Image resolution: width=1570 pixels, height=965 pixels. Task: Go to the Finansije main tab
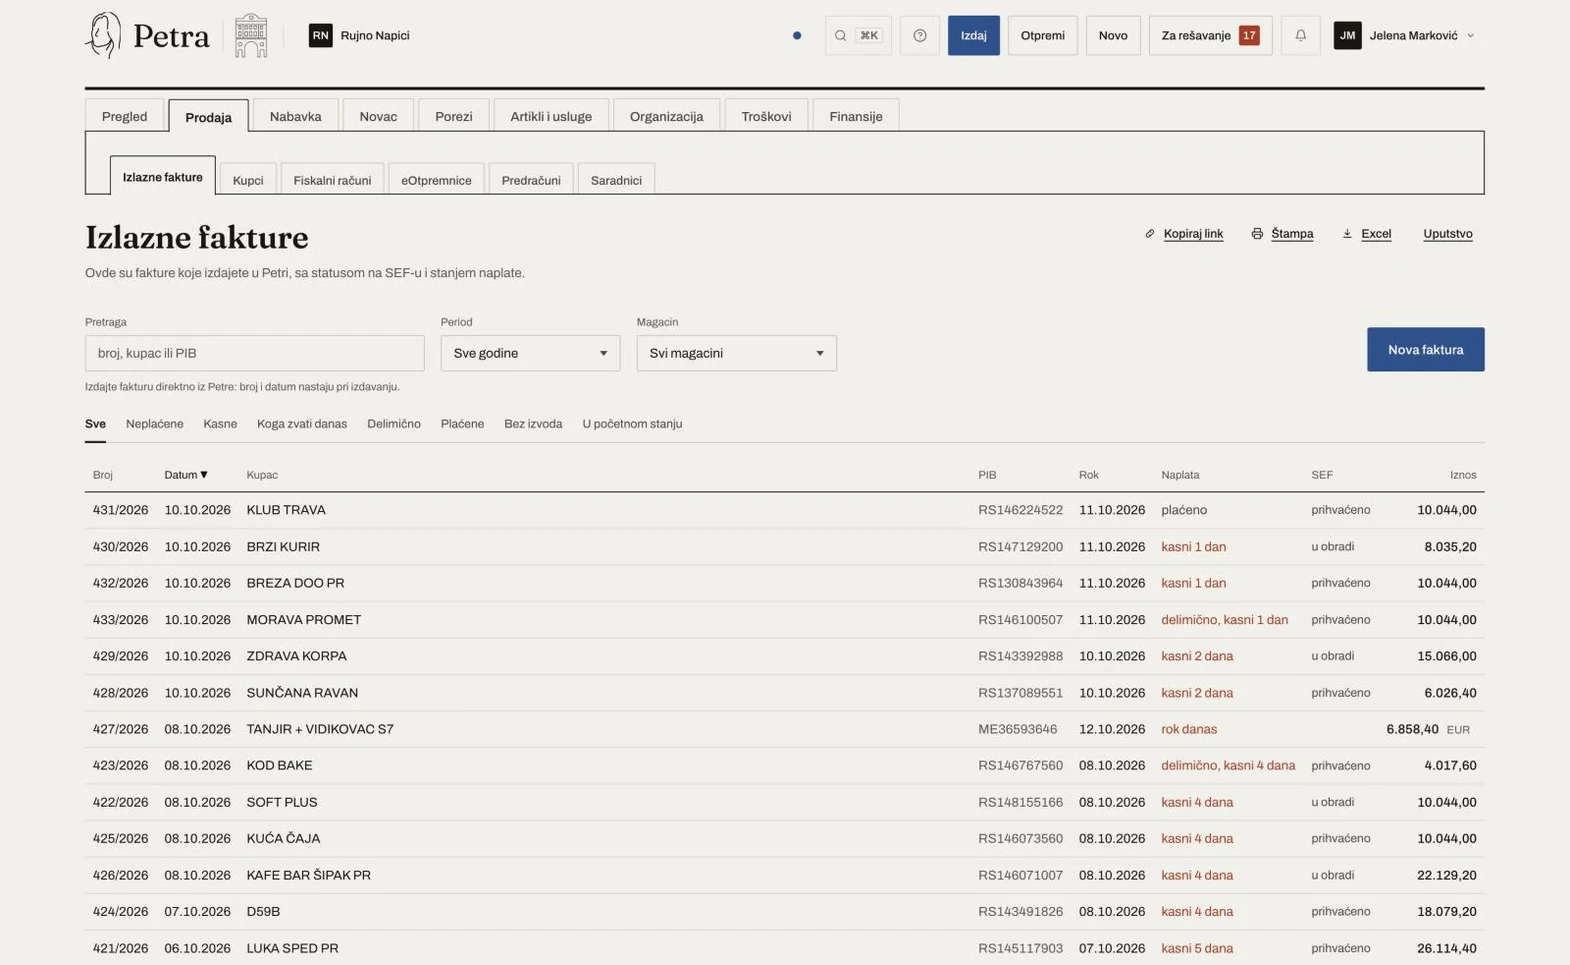[x=855, y=116]
